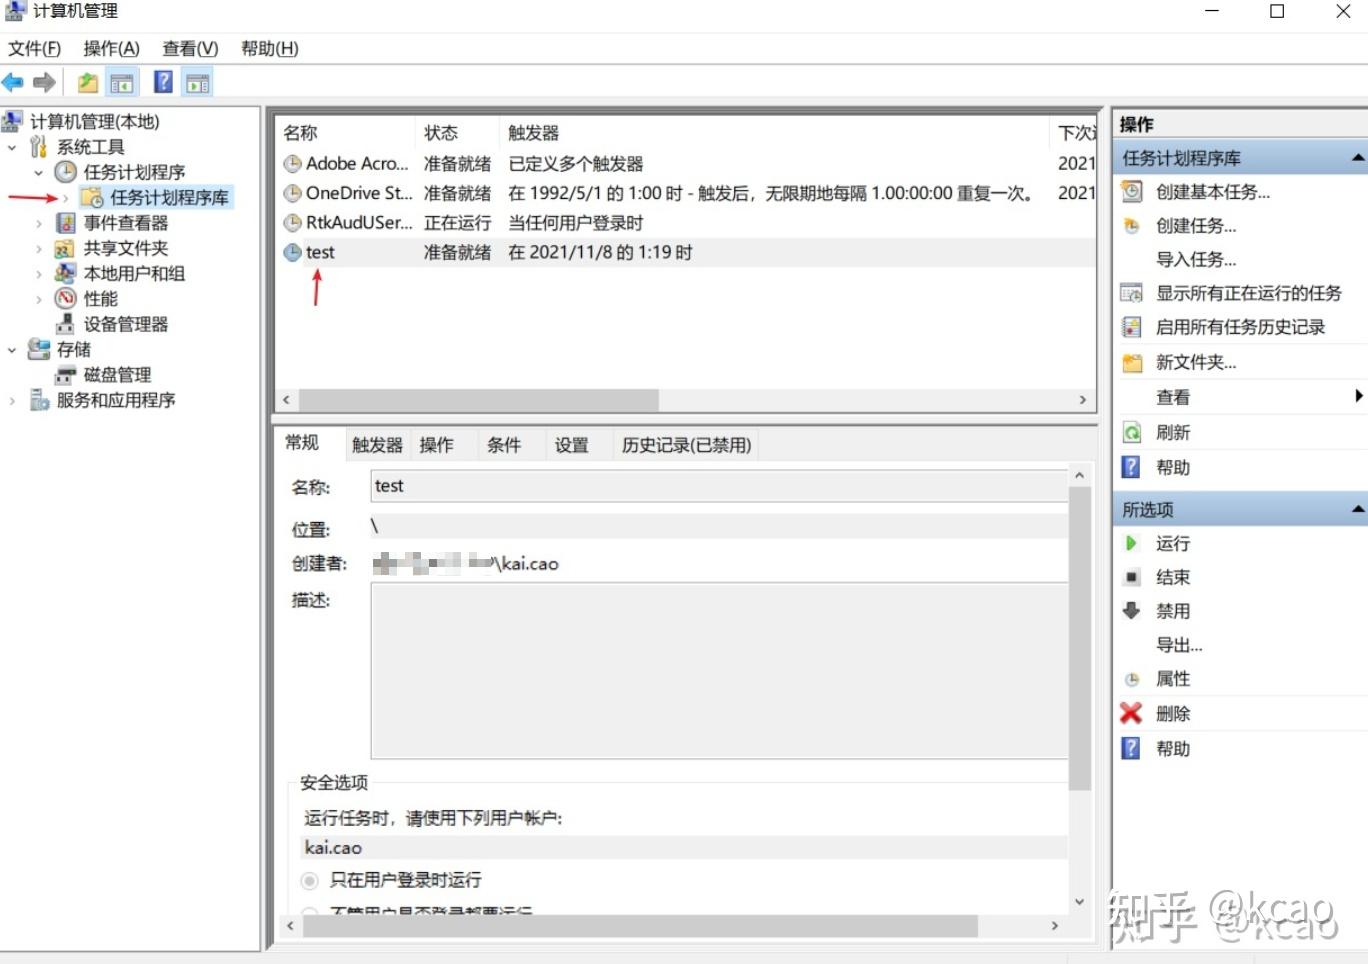Switch to the Triggers (触发器) tab
The image size is (1368, 964).
[x=377, y=445]
